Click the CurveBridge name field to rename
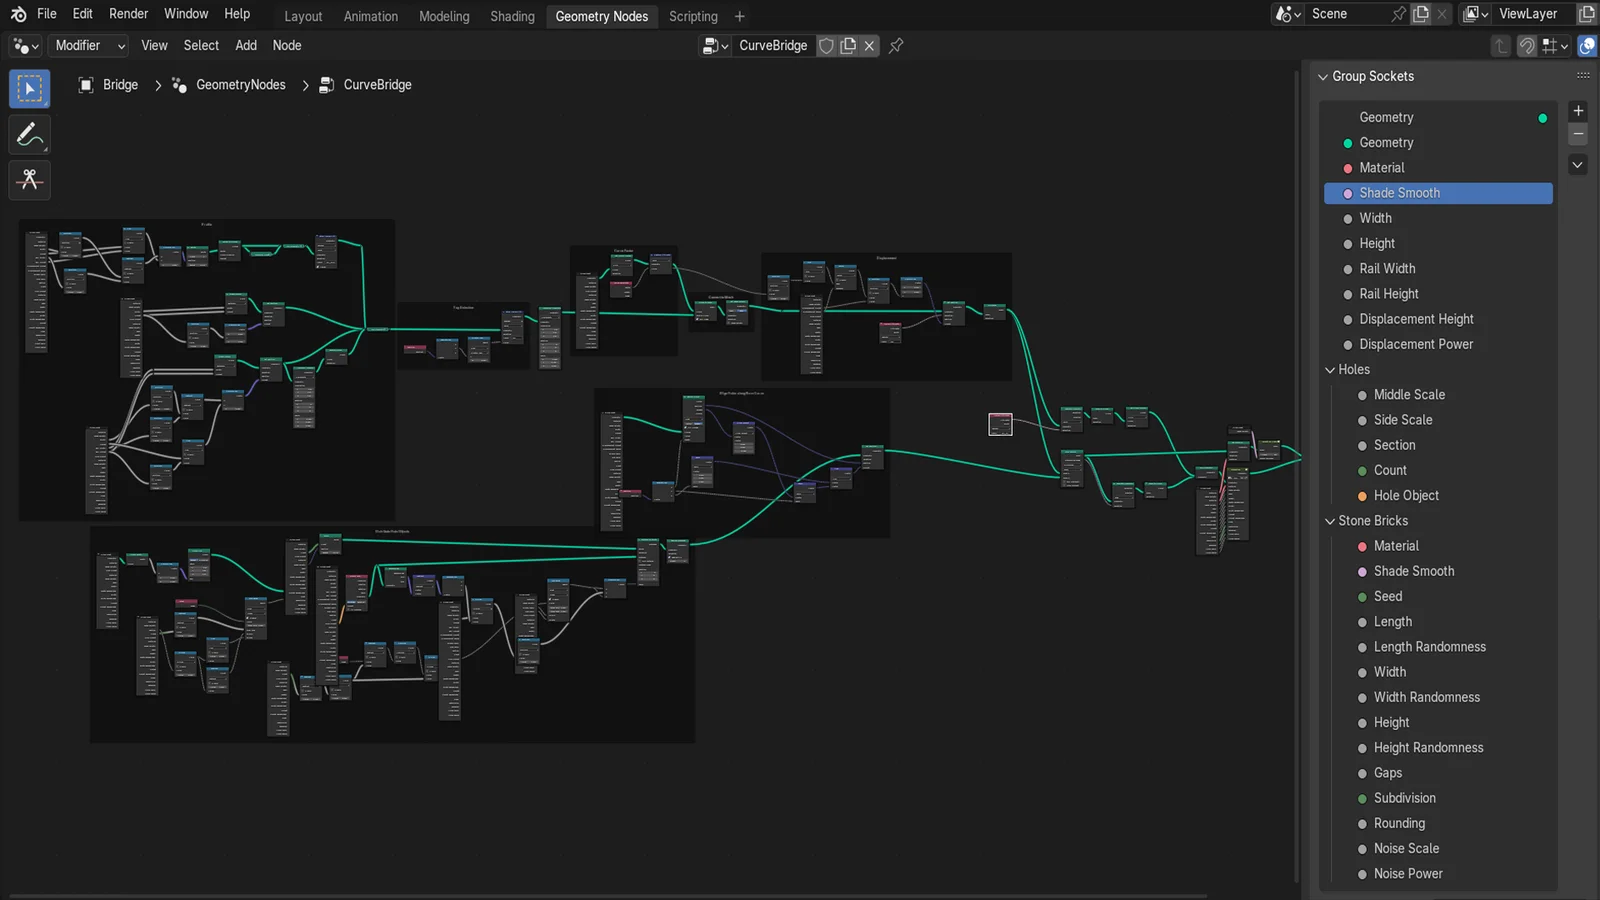 click(x=773, y=45)
